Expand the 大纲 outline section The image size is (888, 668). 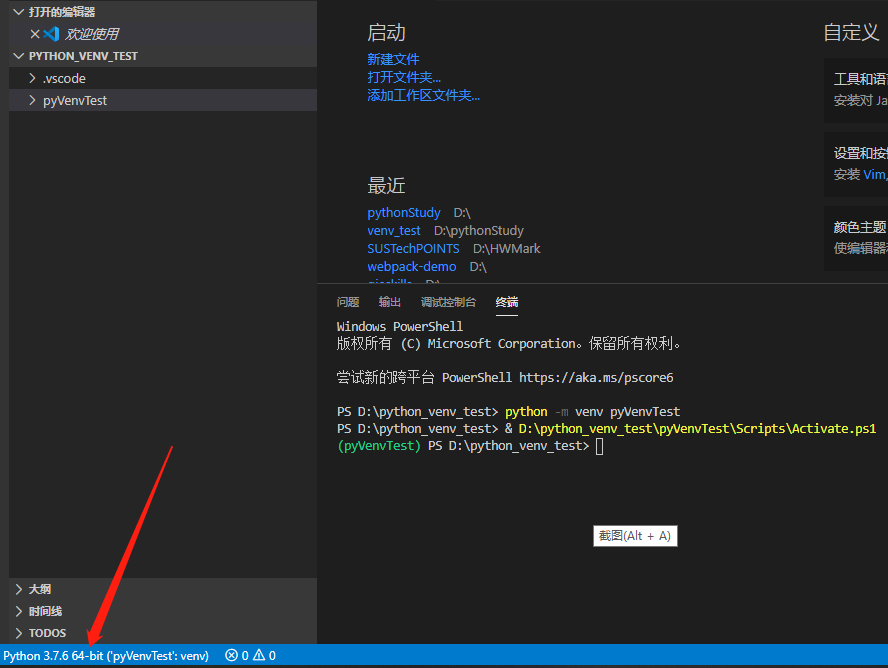click(19, 589)
